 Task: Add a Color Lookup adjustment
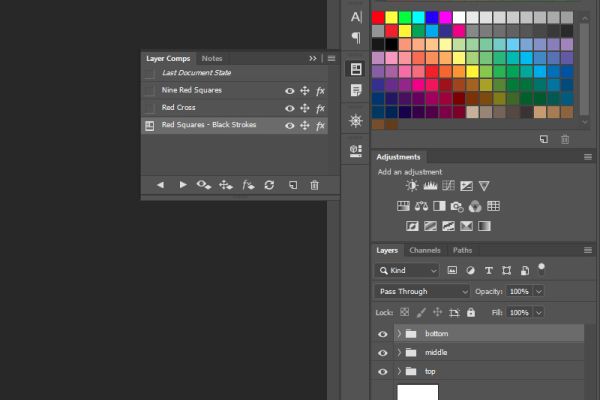[494, 206]
